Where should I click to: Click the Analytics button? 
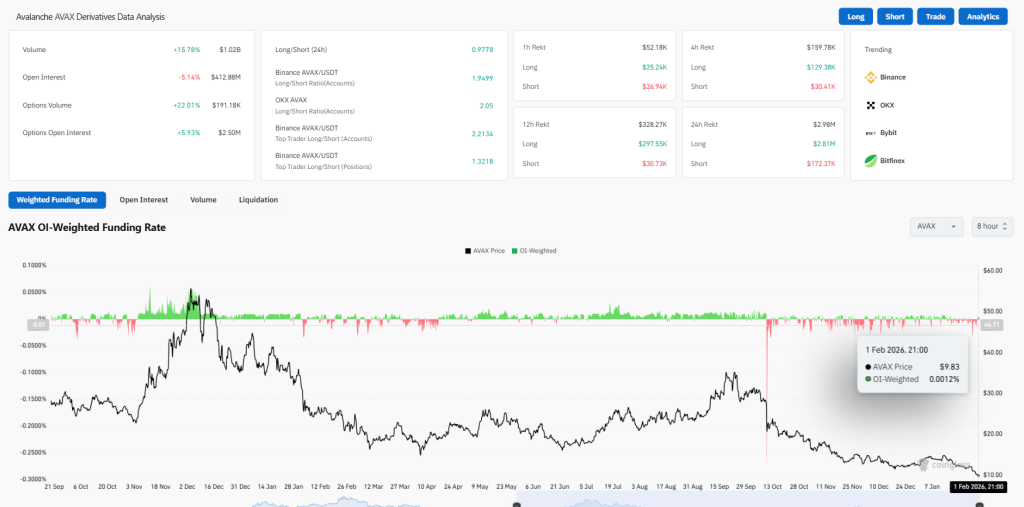(983, 16)
